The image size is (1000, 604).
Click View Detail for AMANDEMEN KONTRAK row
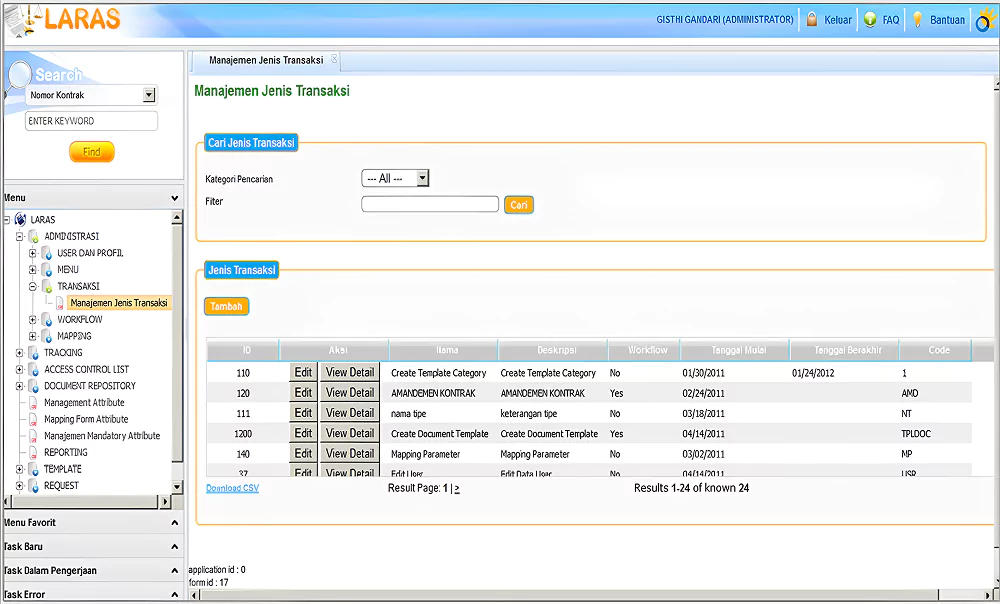350,393
